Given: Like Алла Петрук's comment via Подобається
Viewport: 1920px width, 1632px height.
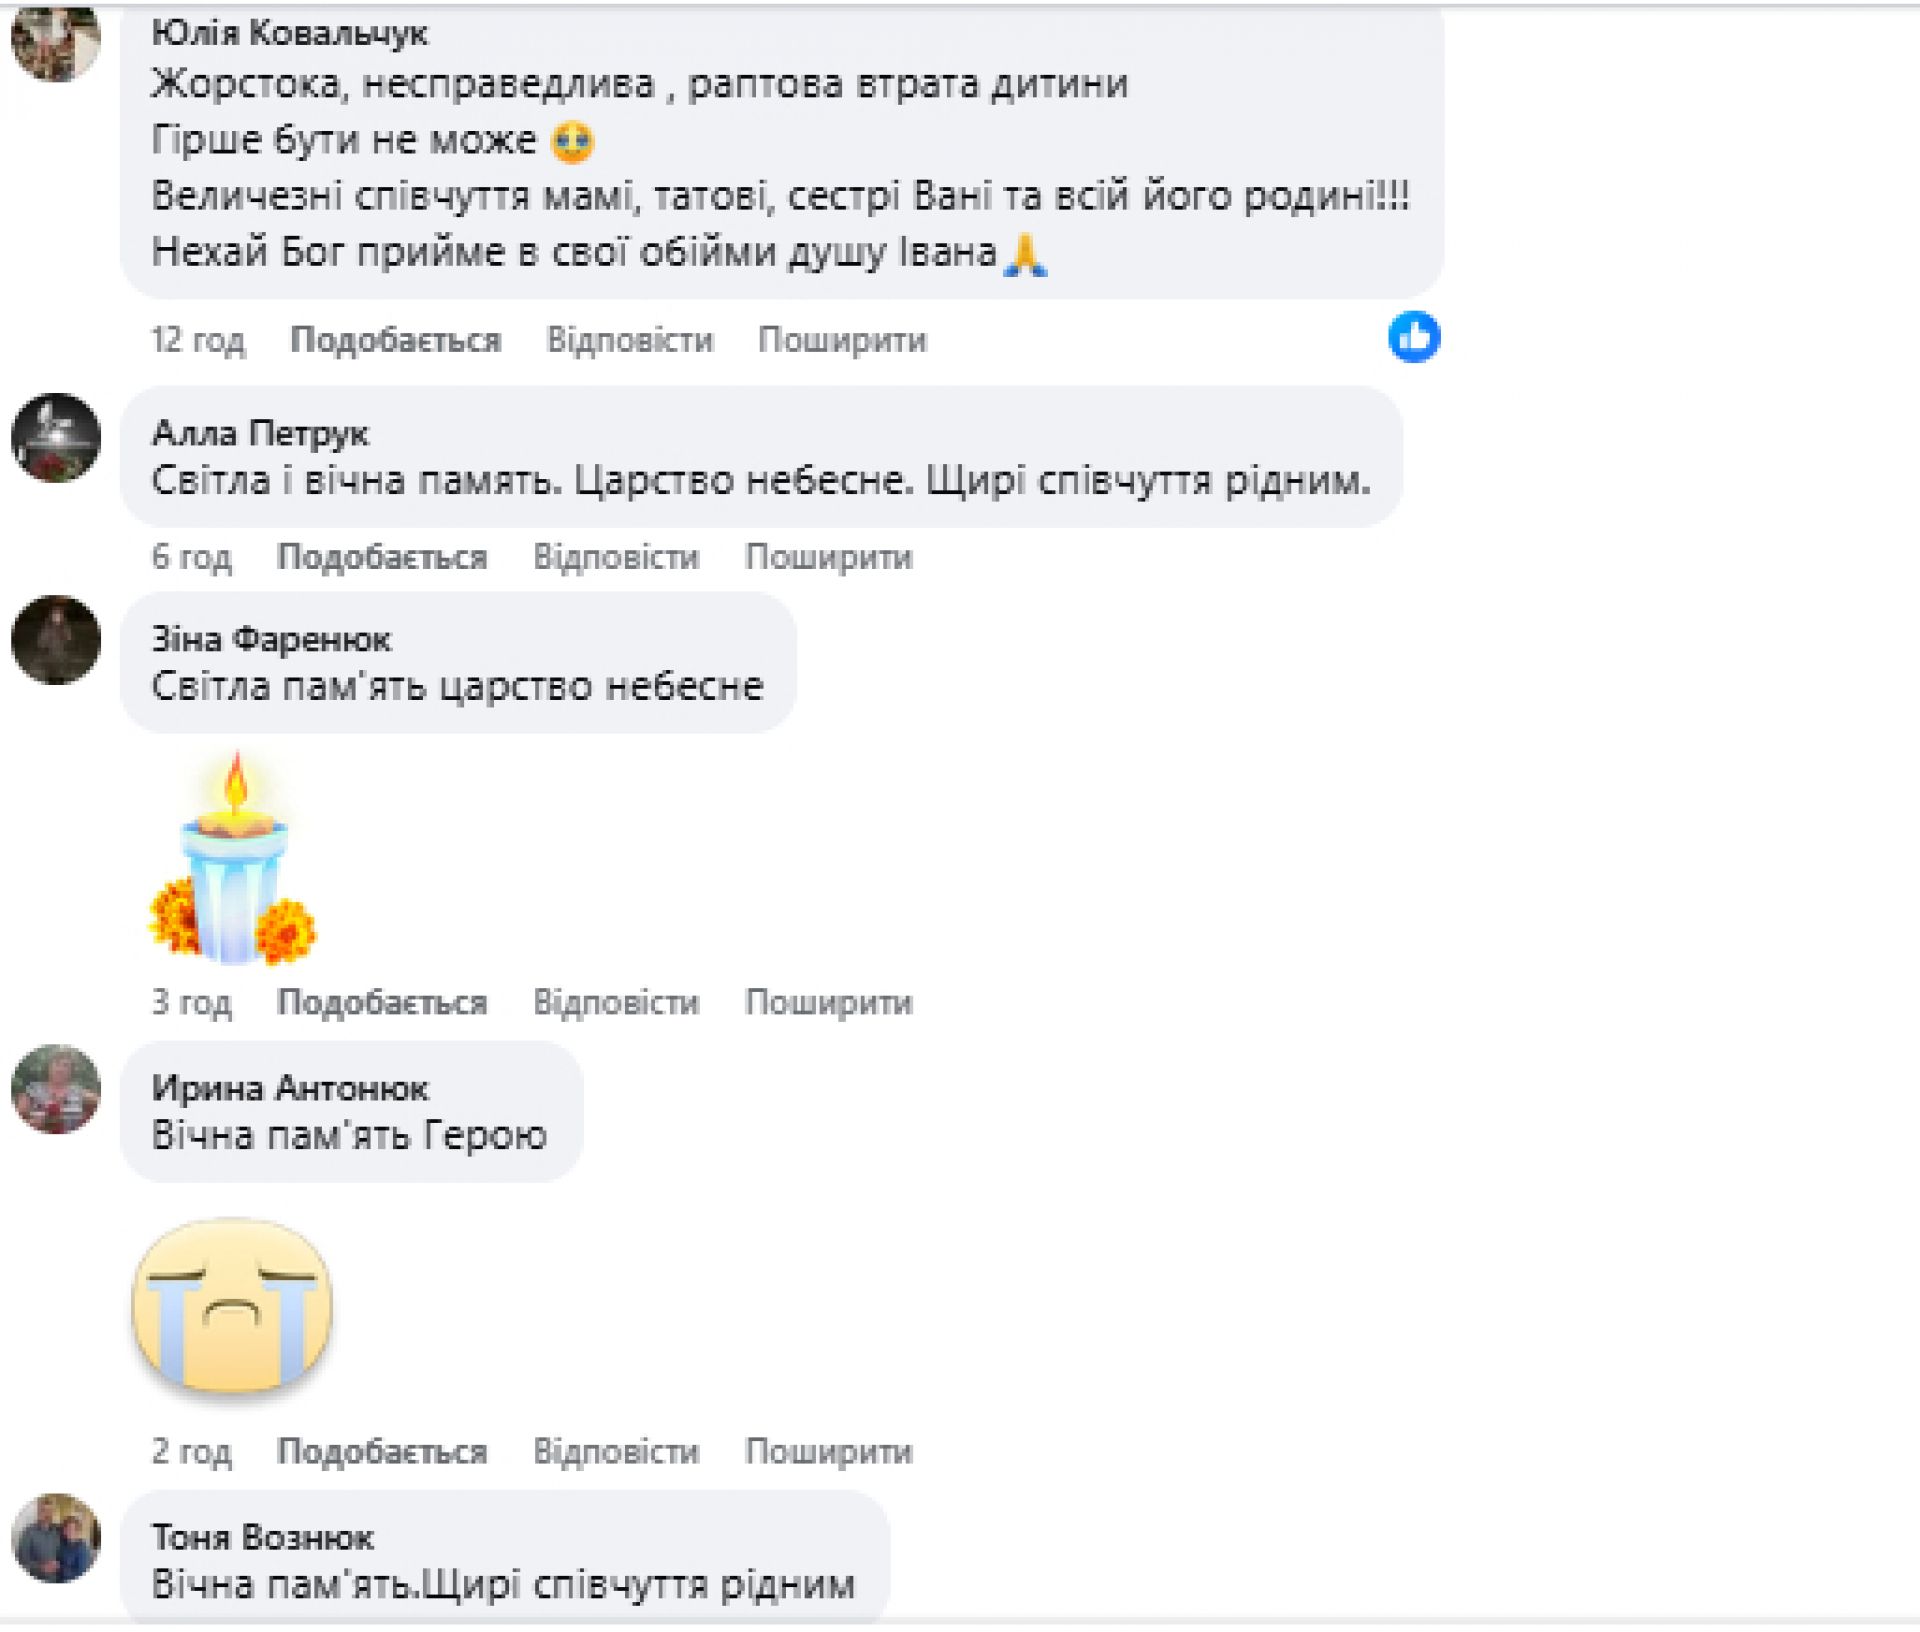Looking at the screenshot, I should point(382,557).
